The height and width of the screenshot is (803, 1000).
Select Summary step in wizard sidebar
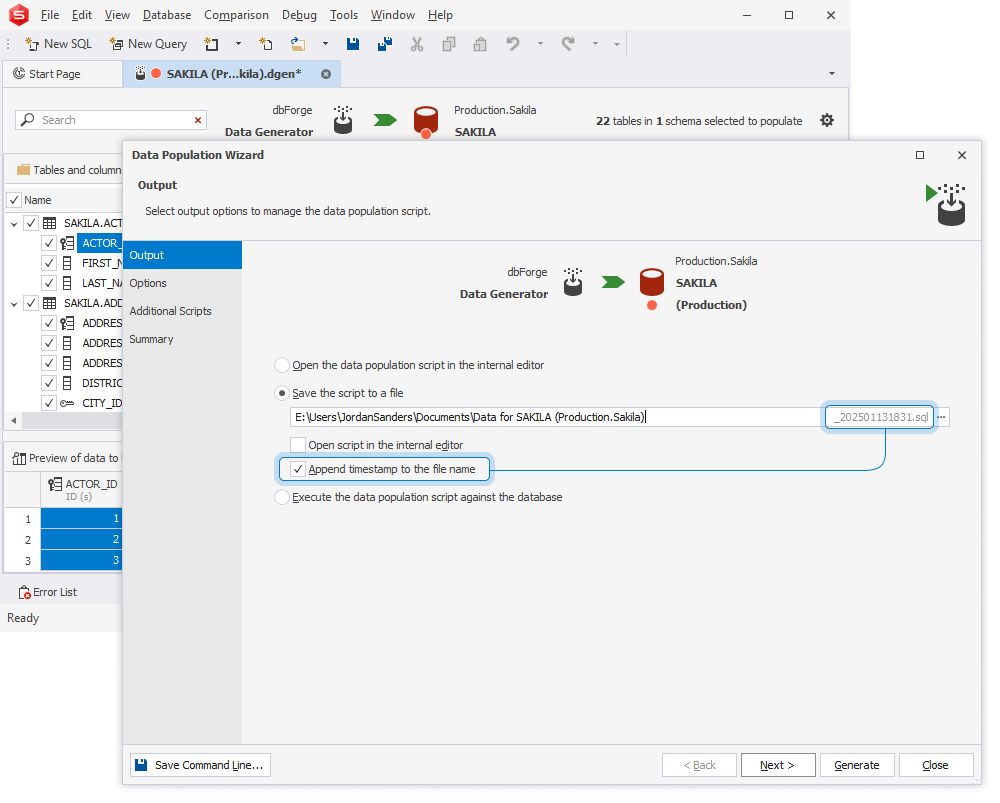[182, 339]
